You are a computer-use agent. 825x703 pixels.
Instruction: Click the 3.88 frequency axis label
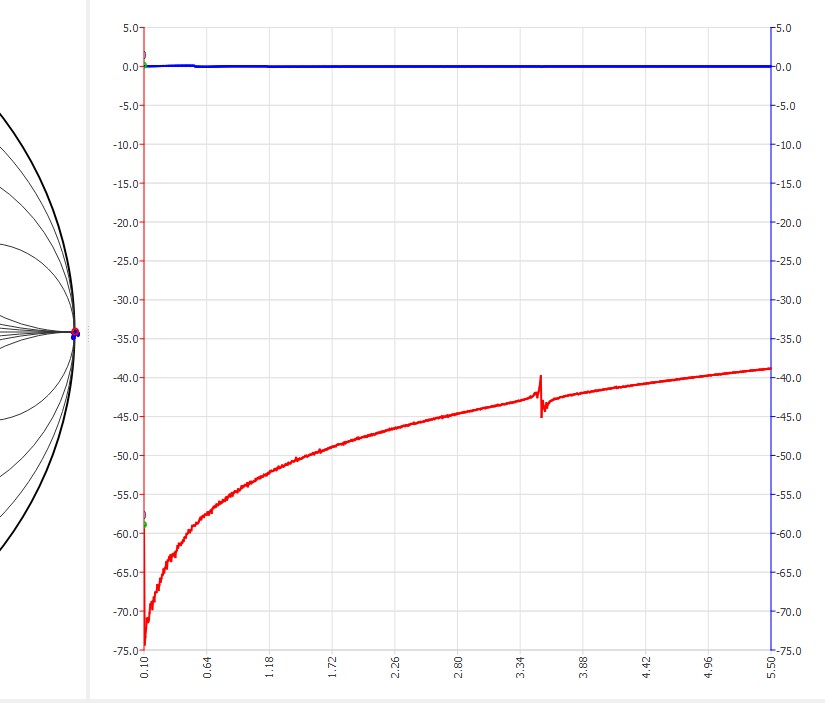point(583,667)
